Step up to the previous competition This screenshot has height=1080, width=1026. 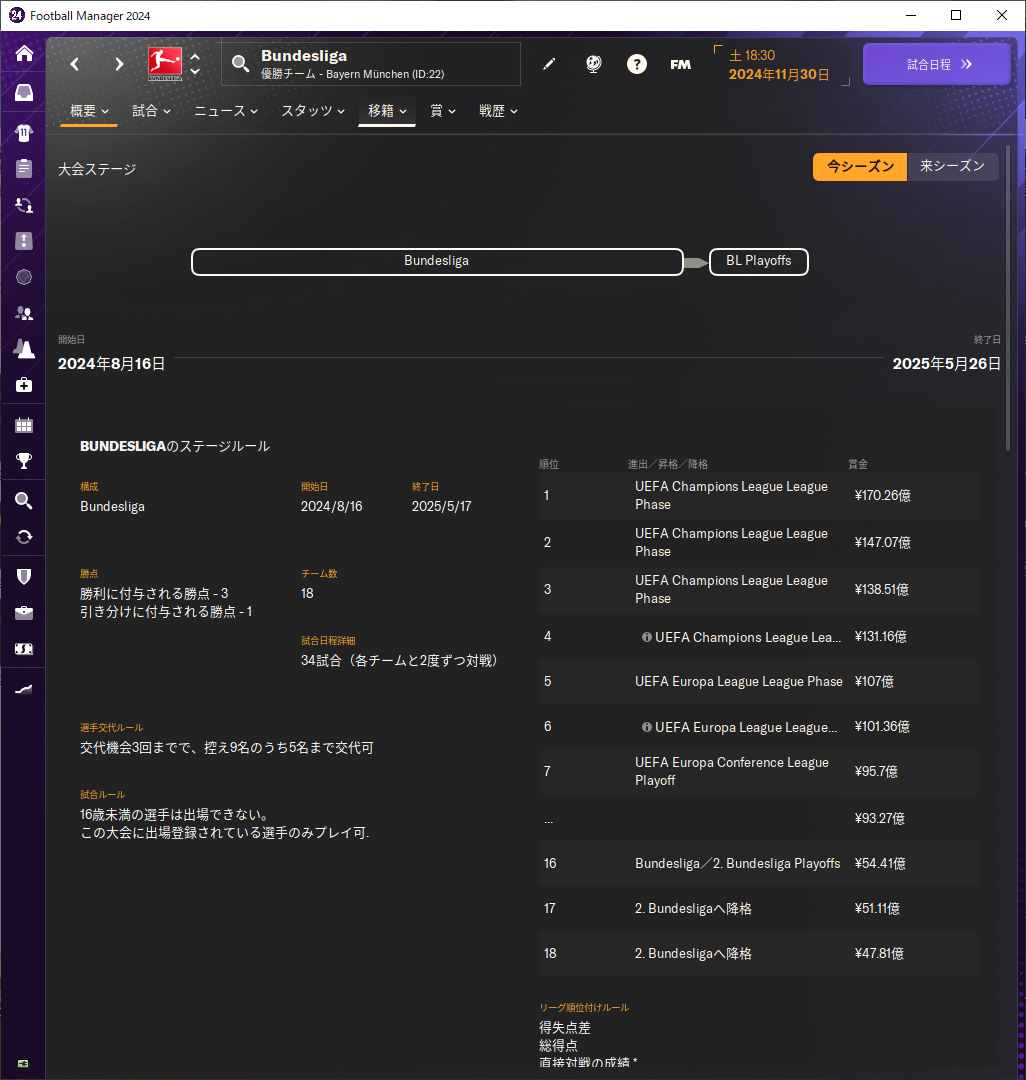pos(195,57)
